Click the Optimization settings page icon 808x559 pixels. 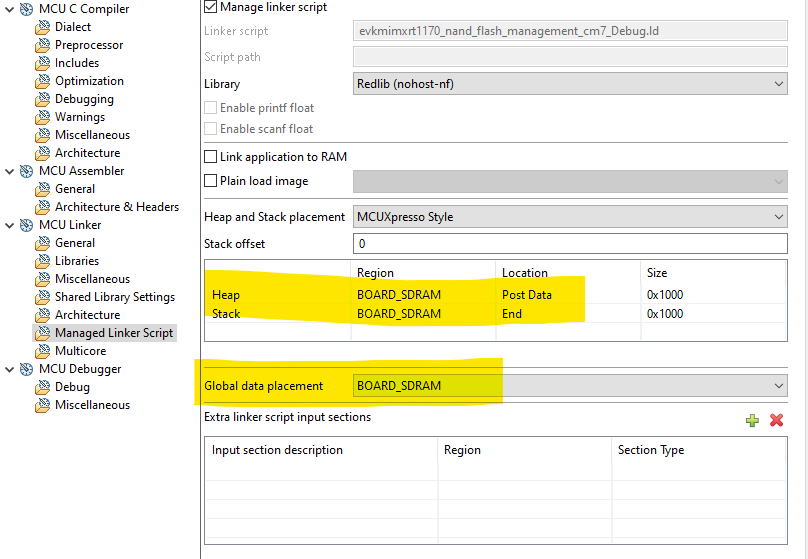click(x=42, y=81)
